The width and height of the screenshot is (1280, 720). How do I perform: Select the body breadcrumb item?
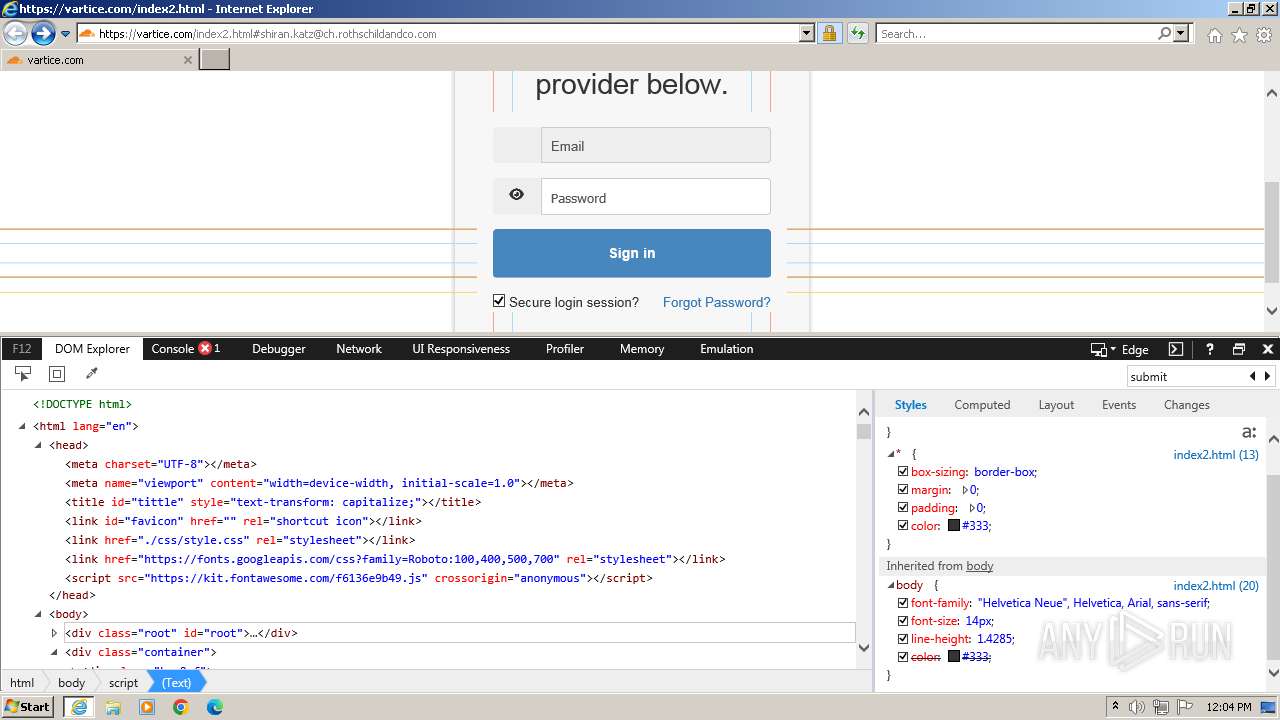click(x=72, y=683)
